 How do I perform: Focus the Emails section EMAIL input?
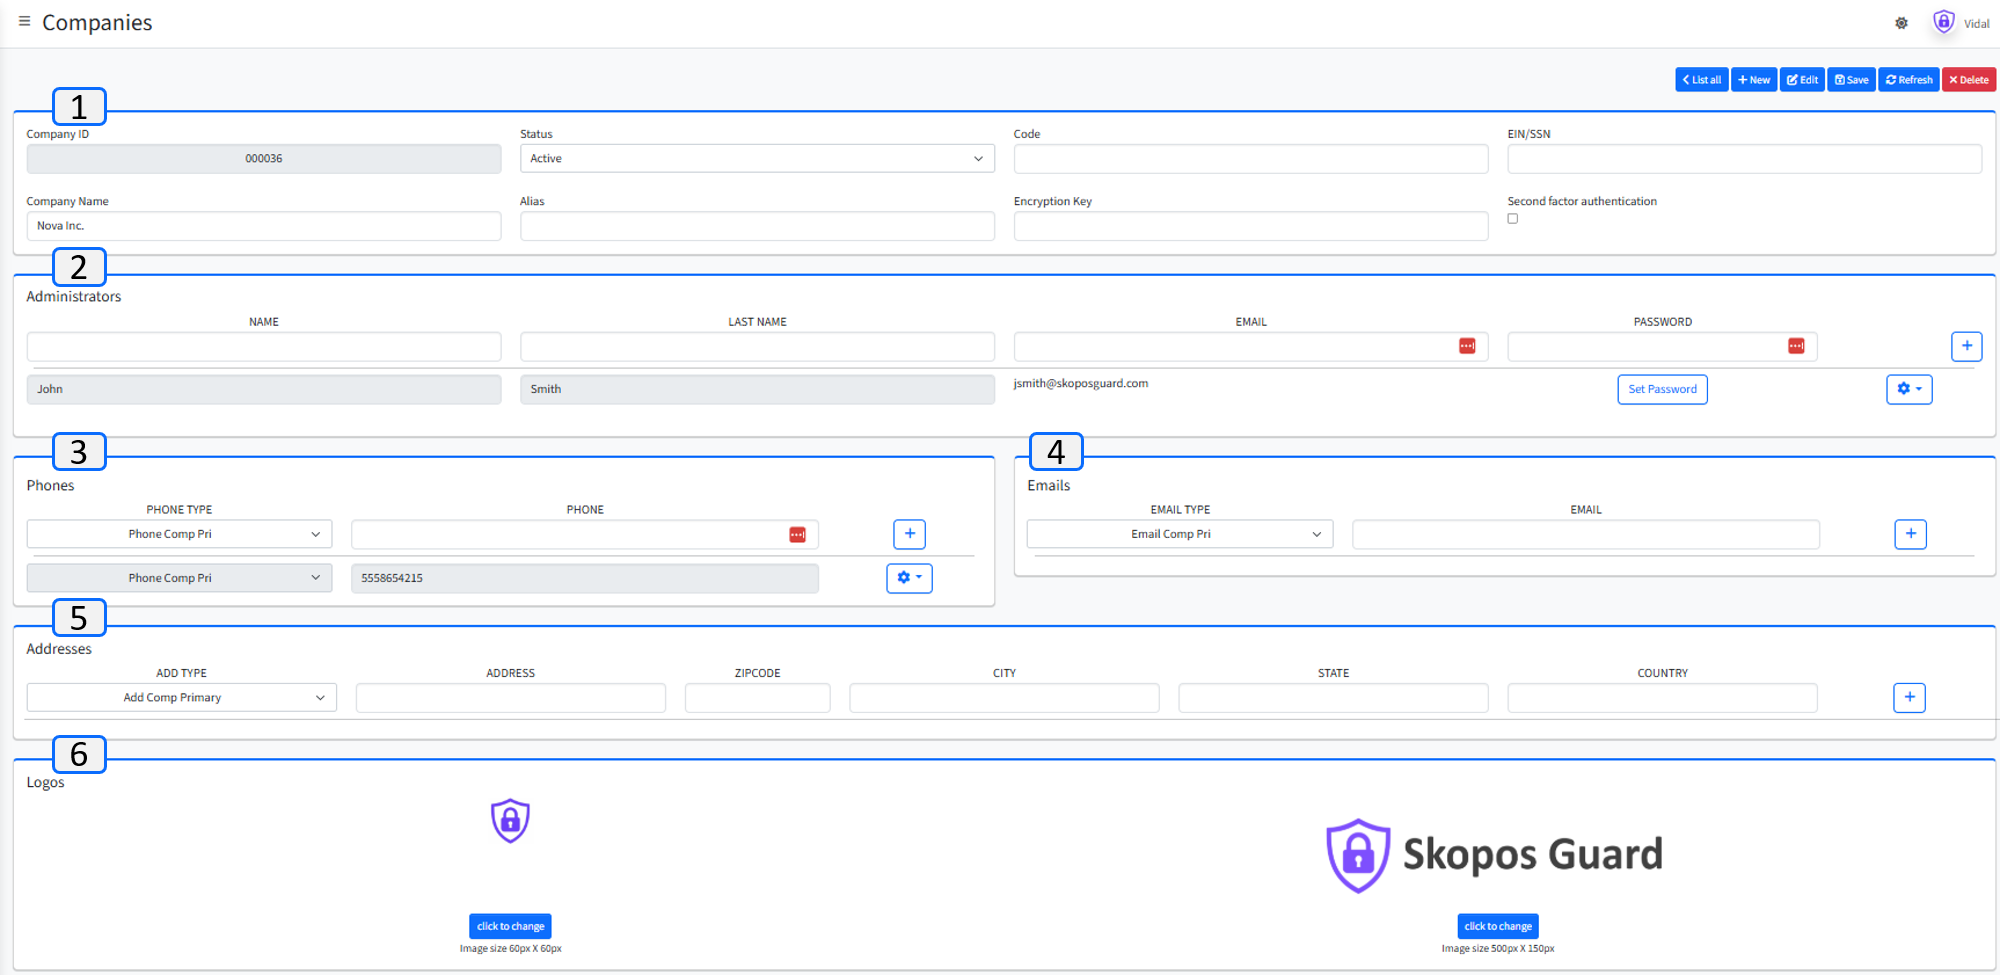(x=1586, y=535)
